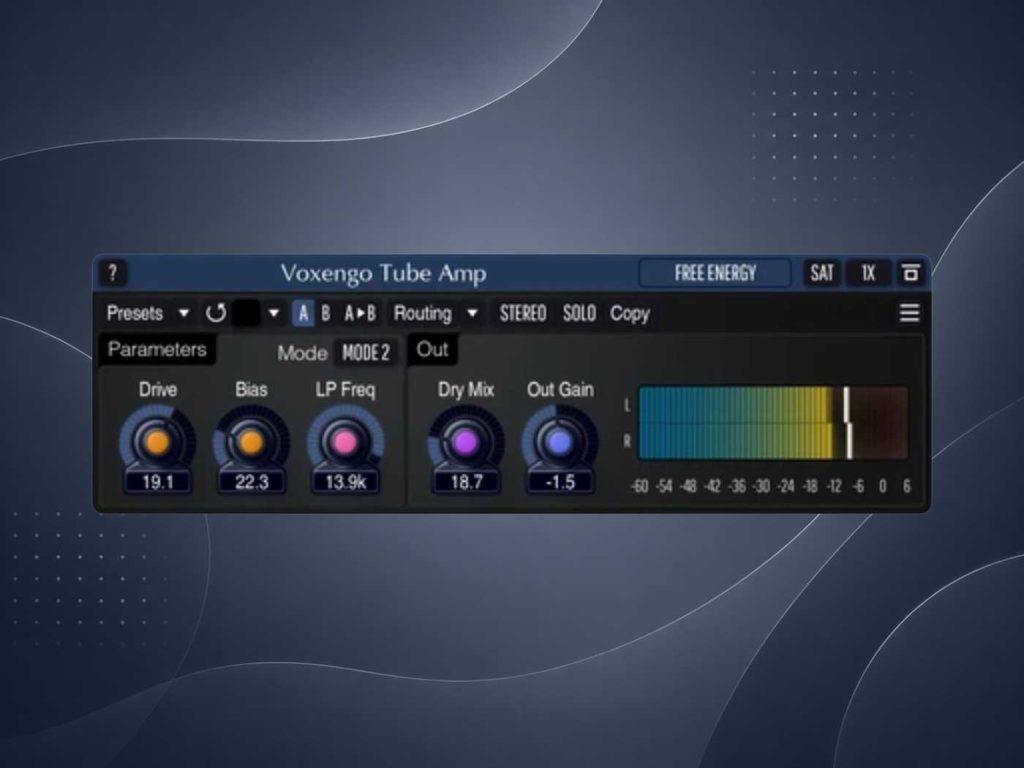Select the A state slot
The image size is (1024, 768).
[303, 313]
